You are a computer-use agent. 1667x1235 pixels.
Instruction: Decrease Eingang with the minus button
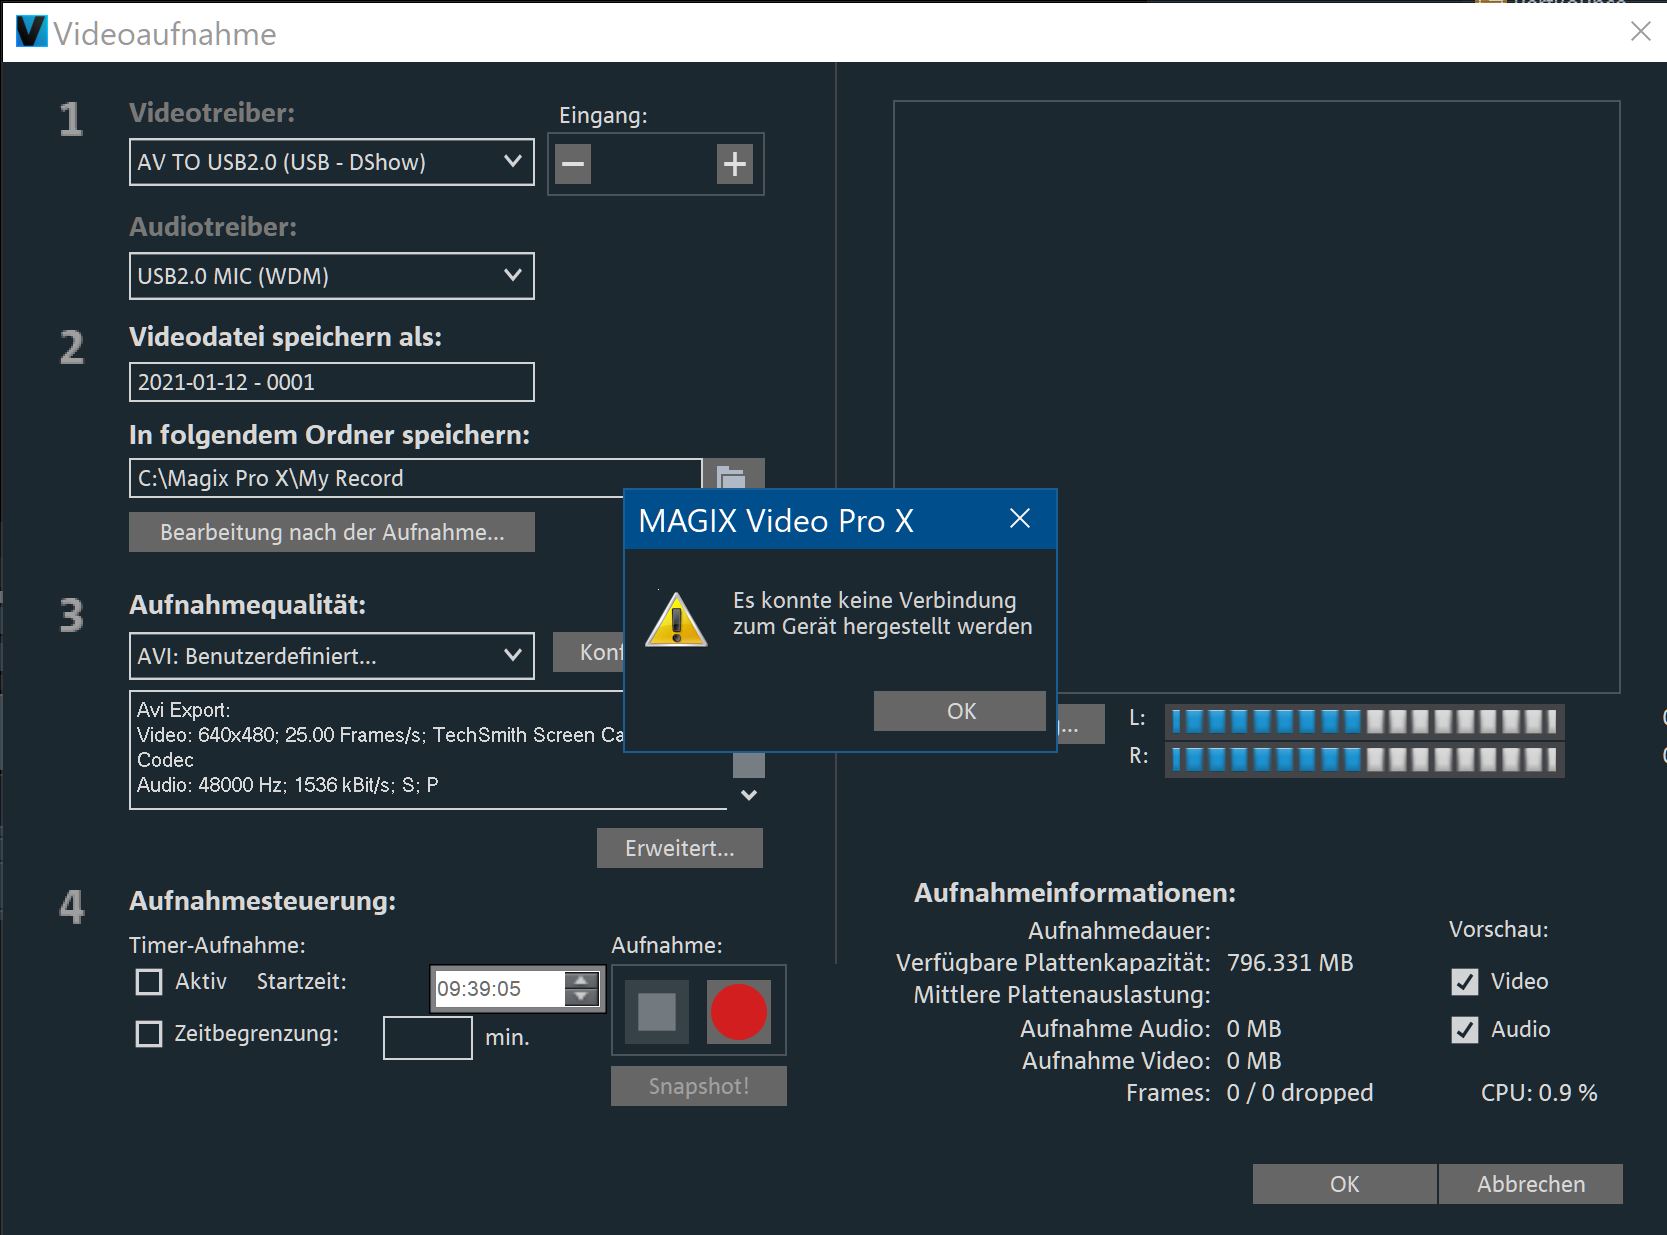[573, 164]
